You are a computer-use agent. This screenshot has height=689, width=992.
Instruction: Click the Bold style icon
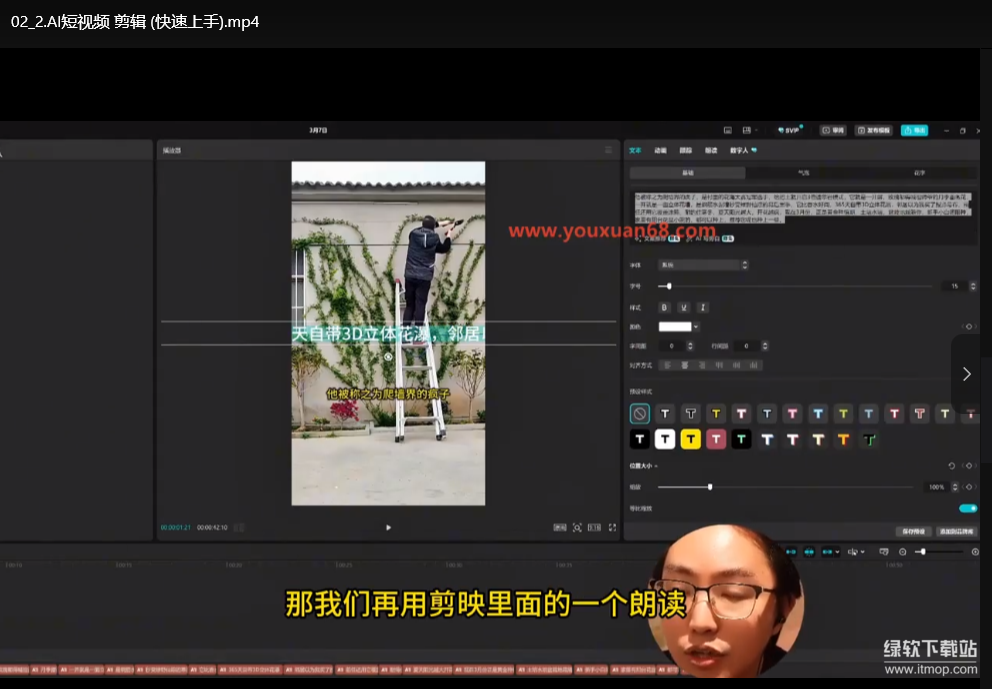click(664, 307)
